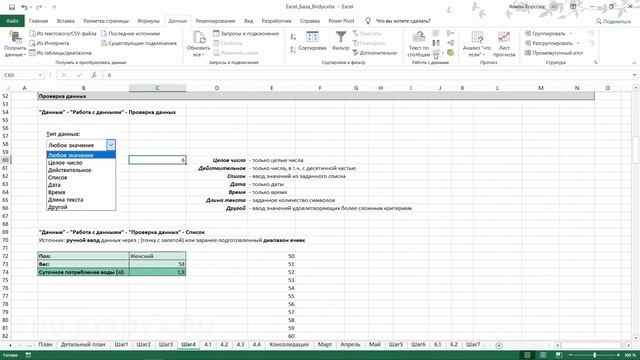
Task: Switch to the Рецензирование tab
Action: coord(215,21)
